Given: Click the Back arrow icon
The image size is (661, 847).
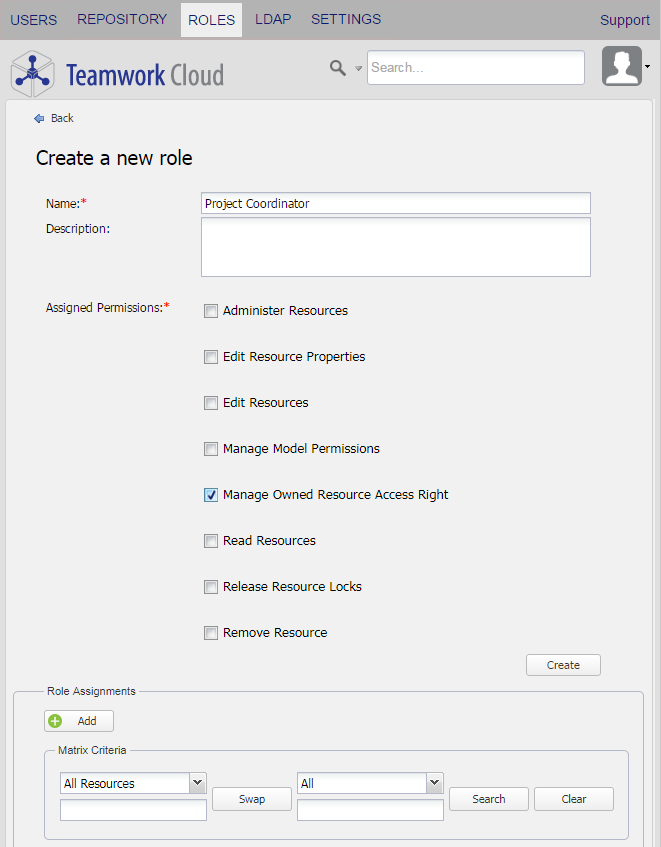Looking at the screenshot, I should pyautogui.click(x=39, y=118).
